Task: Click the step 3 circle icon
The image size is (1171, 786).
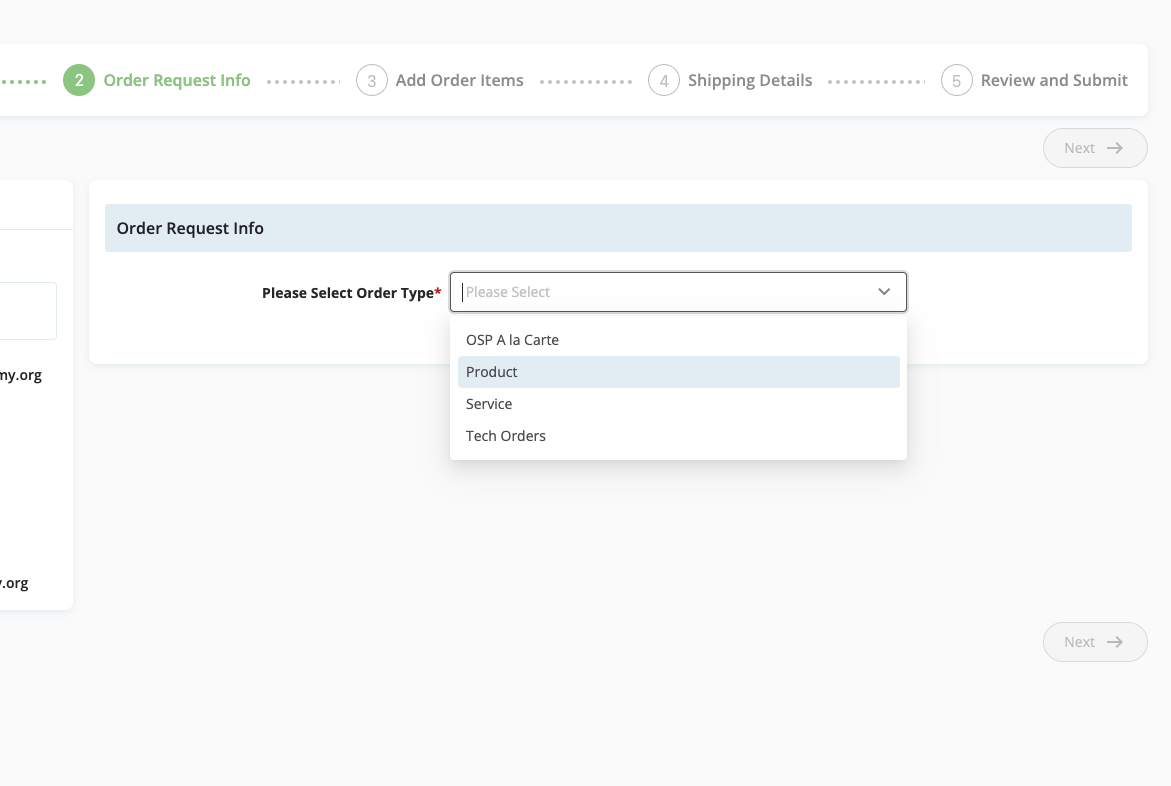Action: 372,81
